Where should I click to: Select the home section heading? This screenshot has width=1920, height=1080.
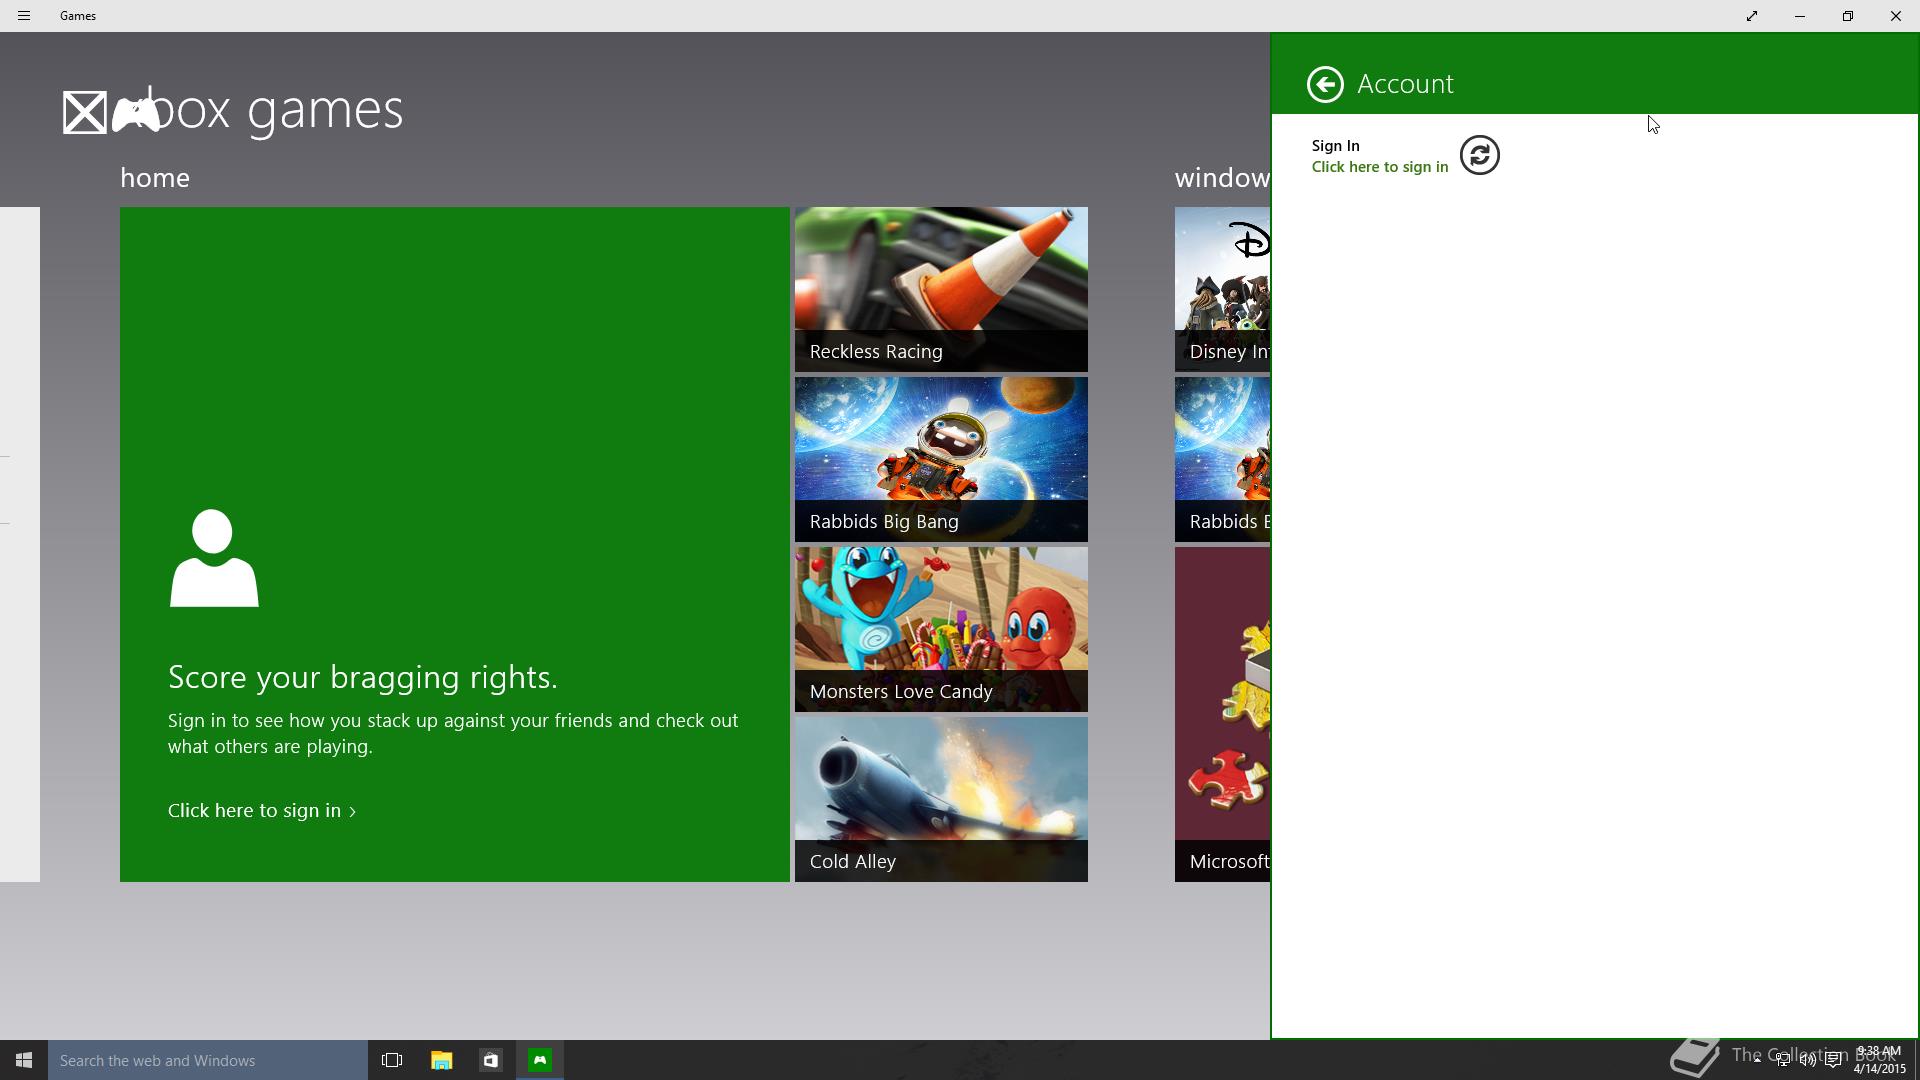[x=155, y=178]
